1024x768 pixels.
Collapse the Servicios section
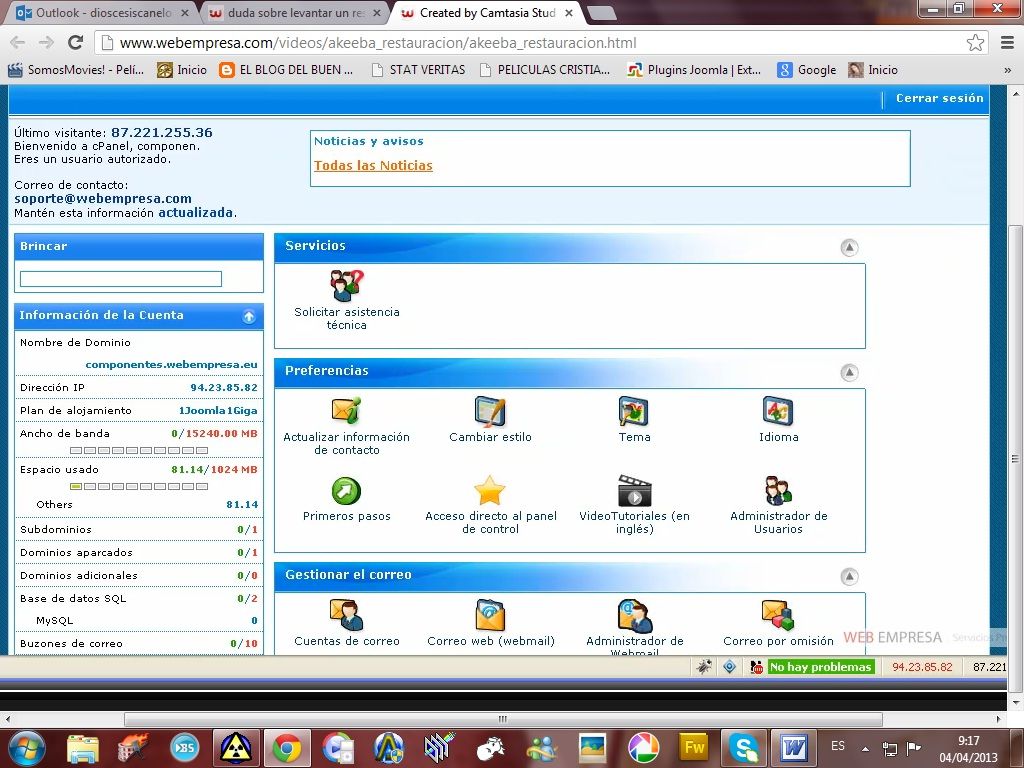(848, 248)
